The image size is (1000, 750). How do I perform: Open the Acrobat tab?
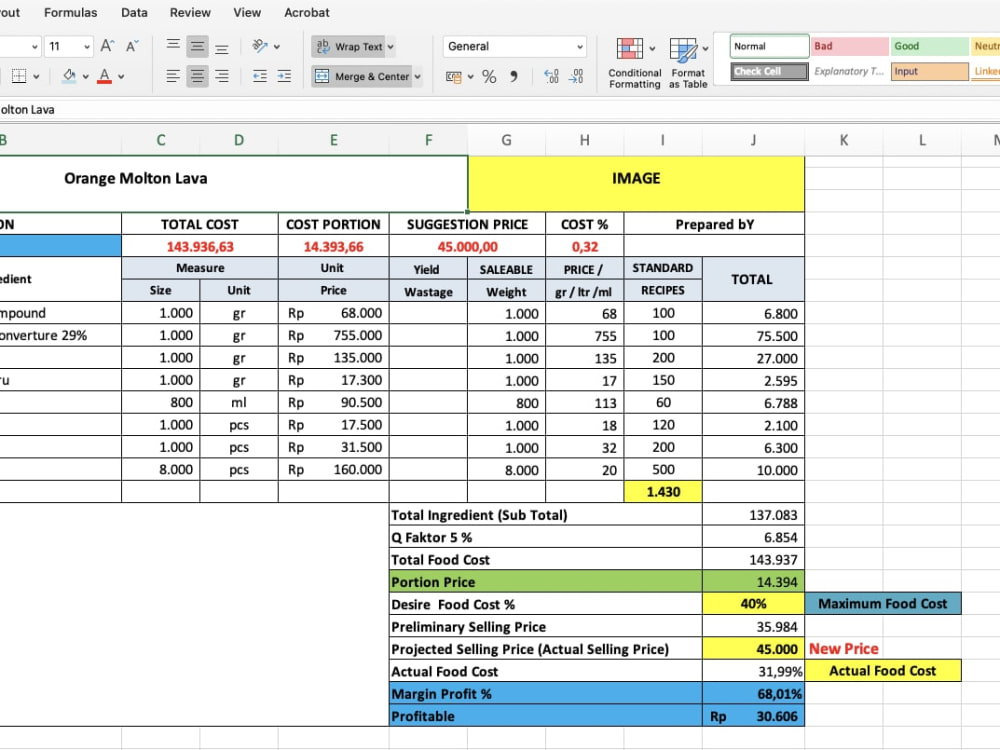307,12
